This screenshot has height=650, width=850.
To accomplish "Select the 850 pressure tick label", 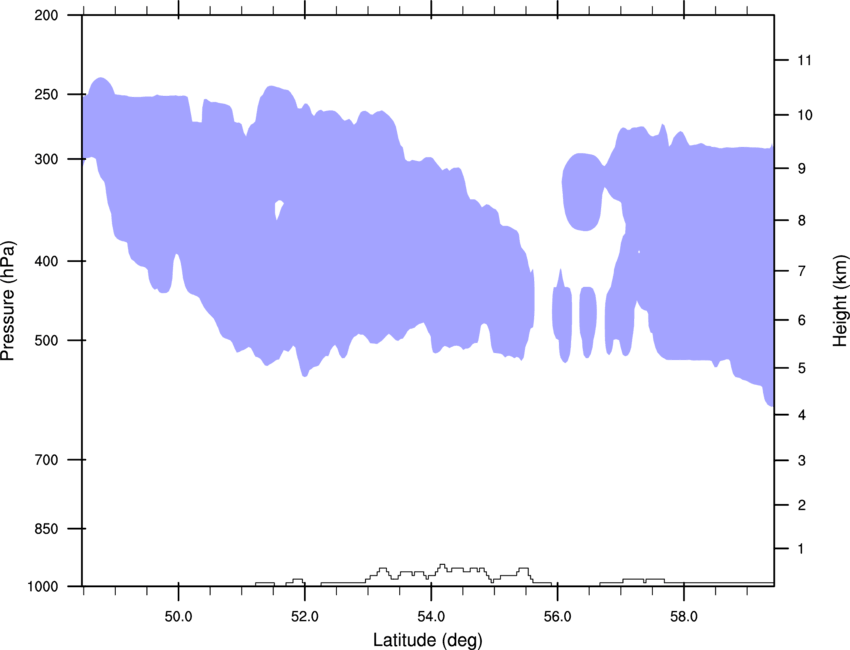I will pos(46,529).
